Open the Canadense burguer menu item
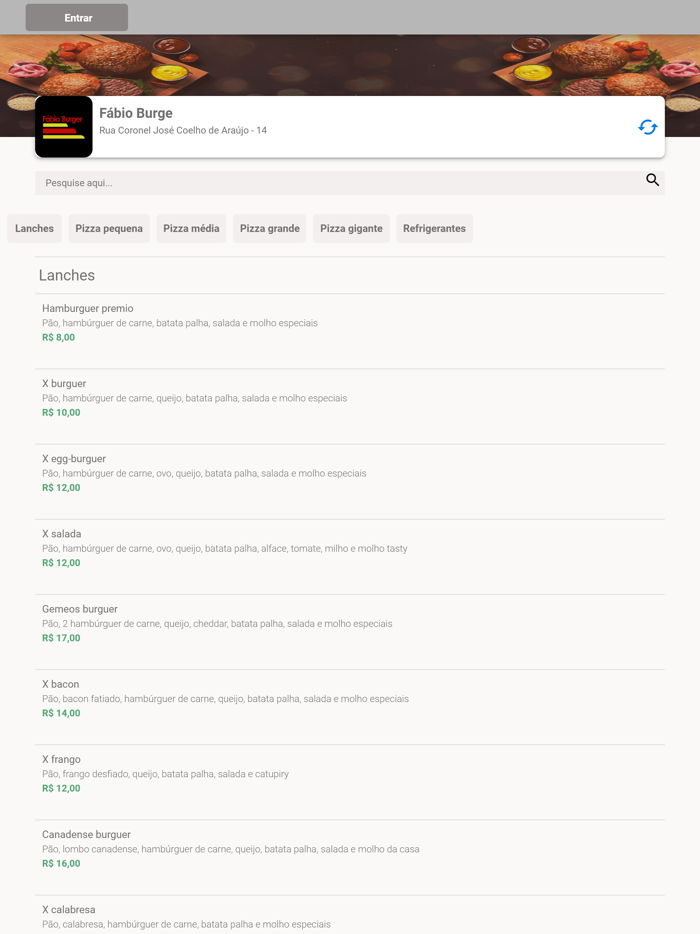The width and height of the screenshot is (700, 934). (350, 857)
